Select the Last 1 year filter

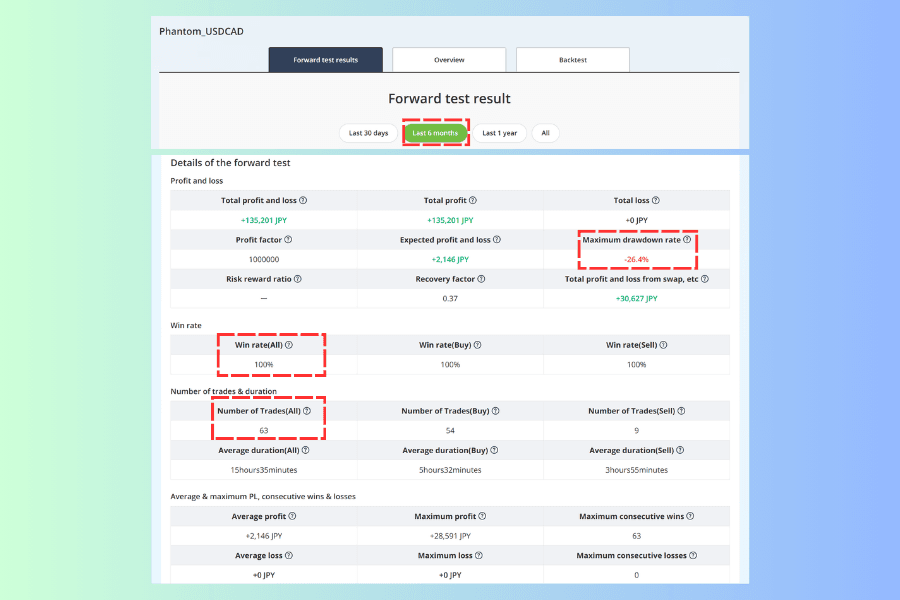pyautogui.click(x=499, y=133)
